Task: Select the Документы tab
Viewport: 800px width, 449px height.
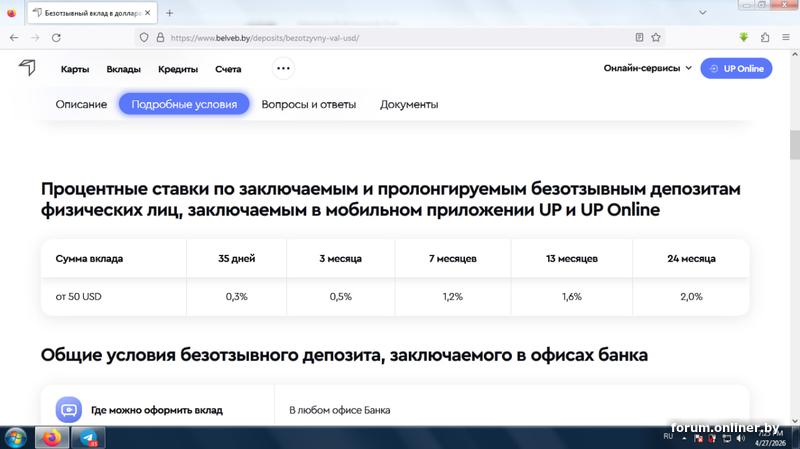Action: 409,104
